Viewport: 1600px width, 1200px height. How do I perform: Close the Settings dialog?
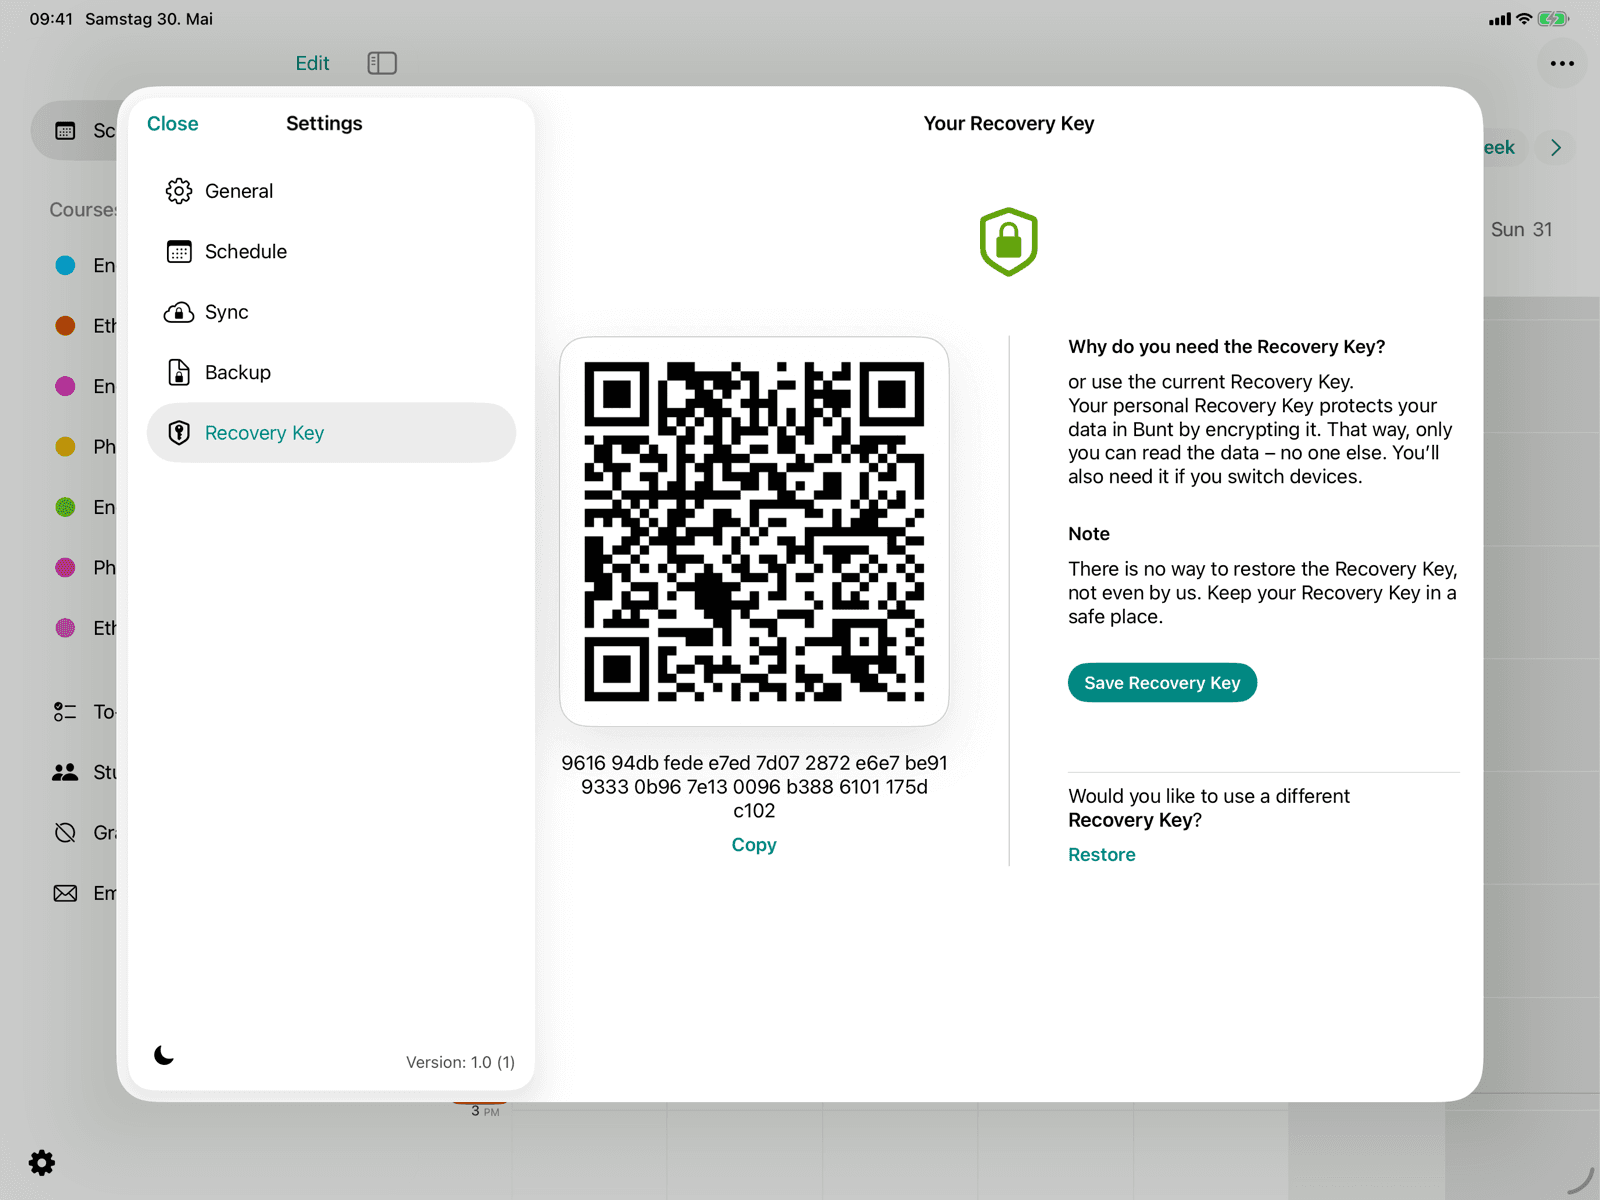click(173, 124)
